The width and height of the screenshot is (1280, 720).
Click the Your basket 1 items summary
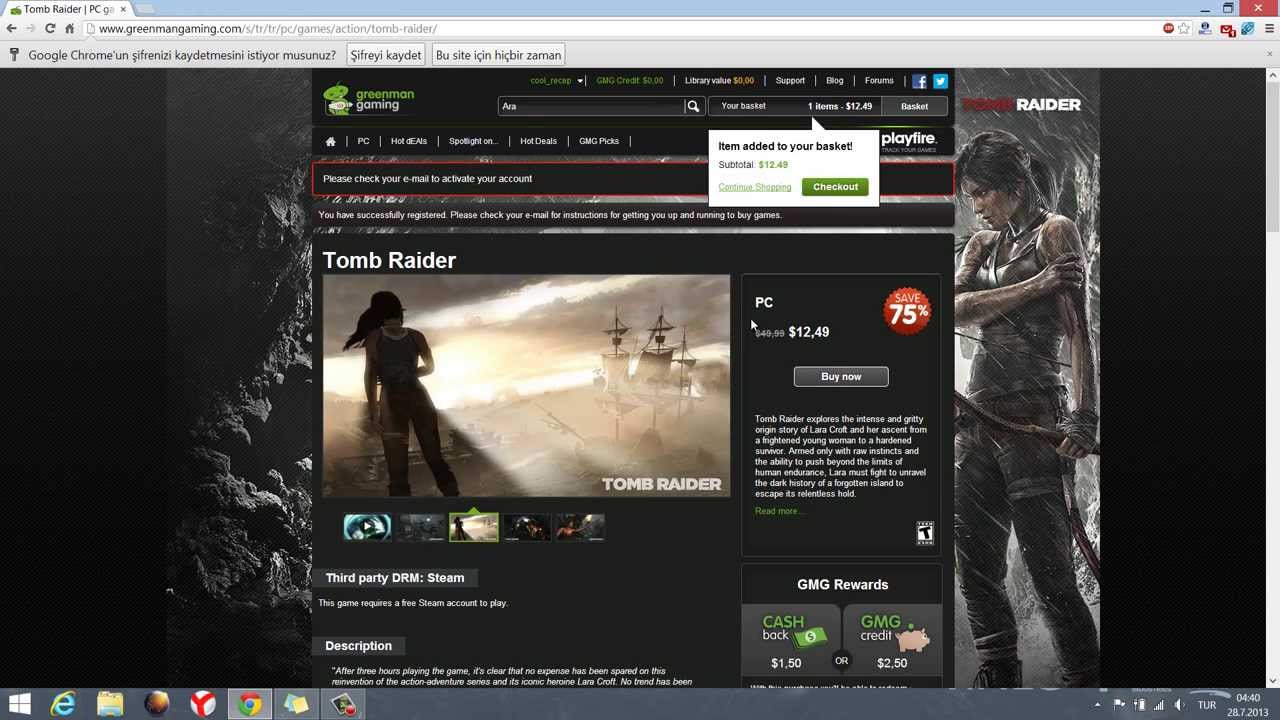(x=796, y=106)
